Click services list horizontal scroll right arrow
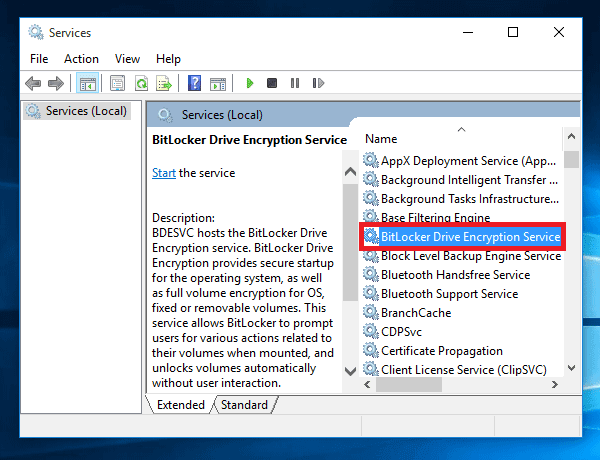 pos(555,384)
